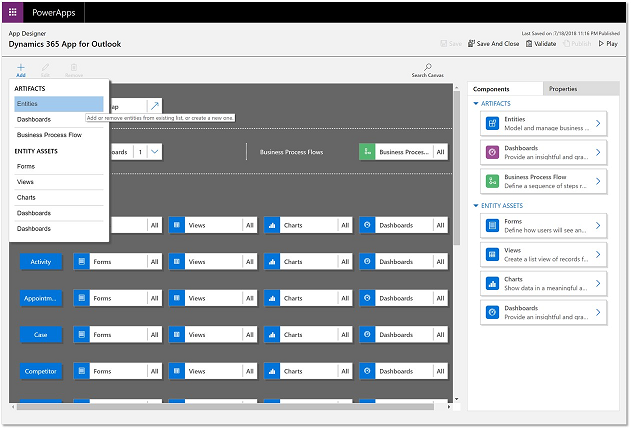Click Charts icon in Components panel
This screenshot has height=429, width=631.
492,284
